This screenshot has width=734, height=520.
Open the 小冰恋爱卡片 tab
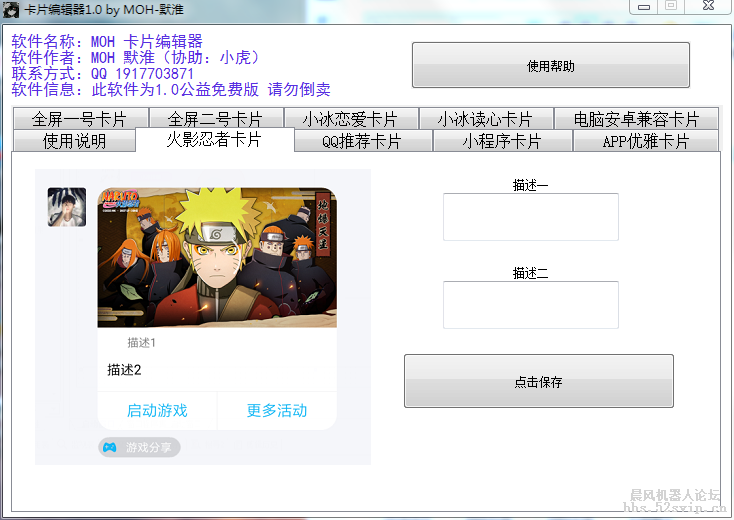click(351, 118)
